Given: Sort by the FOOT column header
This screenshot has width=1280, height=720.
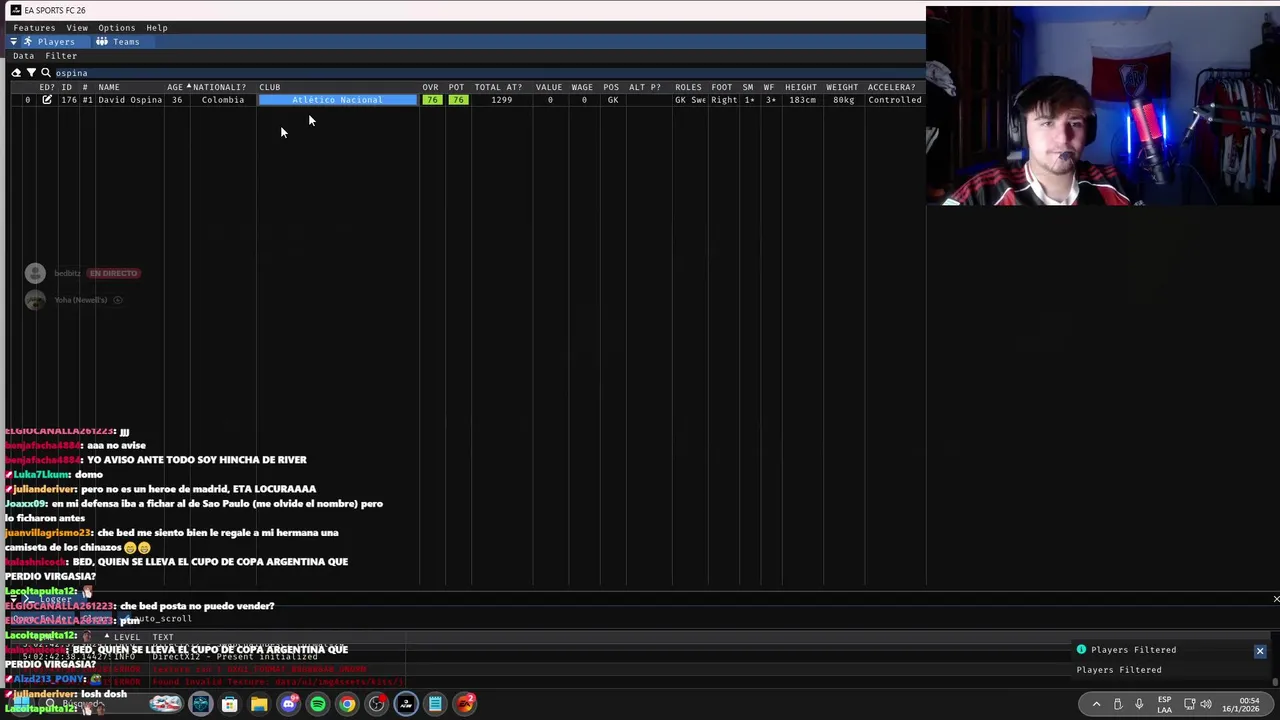Looking at the screenshot, I should pyautogui.click(x=722, y=87).
